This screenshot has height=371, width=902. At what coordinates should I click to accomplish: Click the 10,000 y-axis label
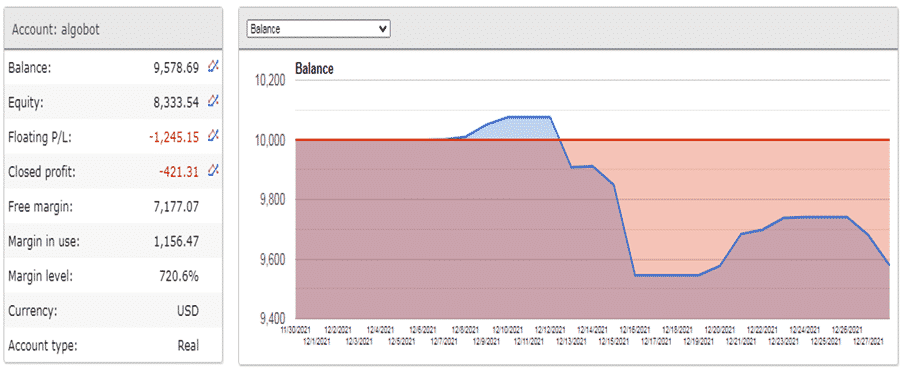[270, 140]
